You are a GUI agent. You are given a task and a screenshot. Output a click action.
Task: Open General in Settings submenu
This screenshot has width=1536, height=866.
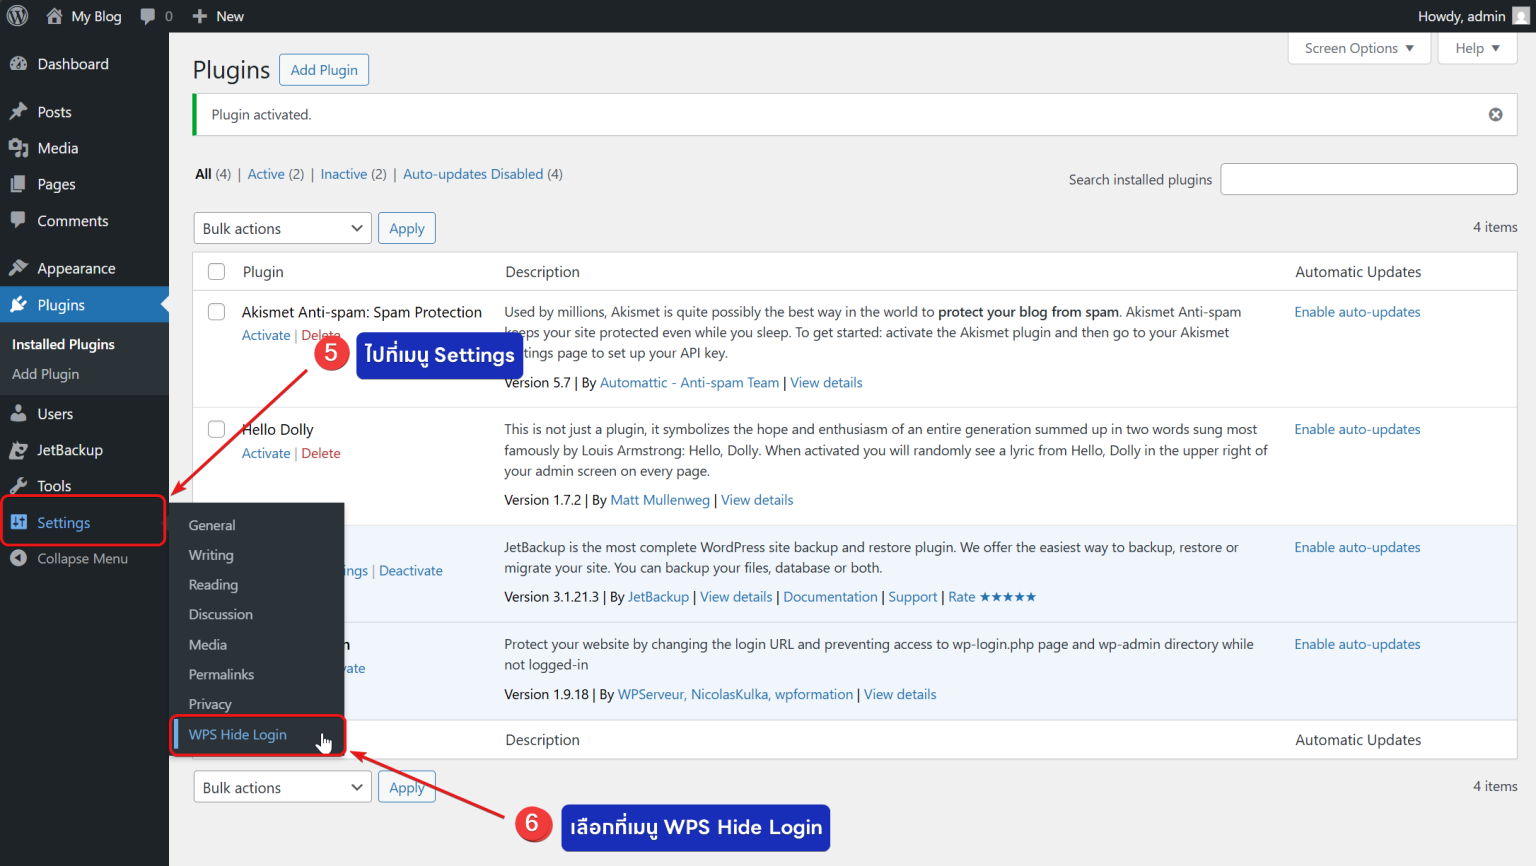212,525
